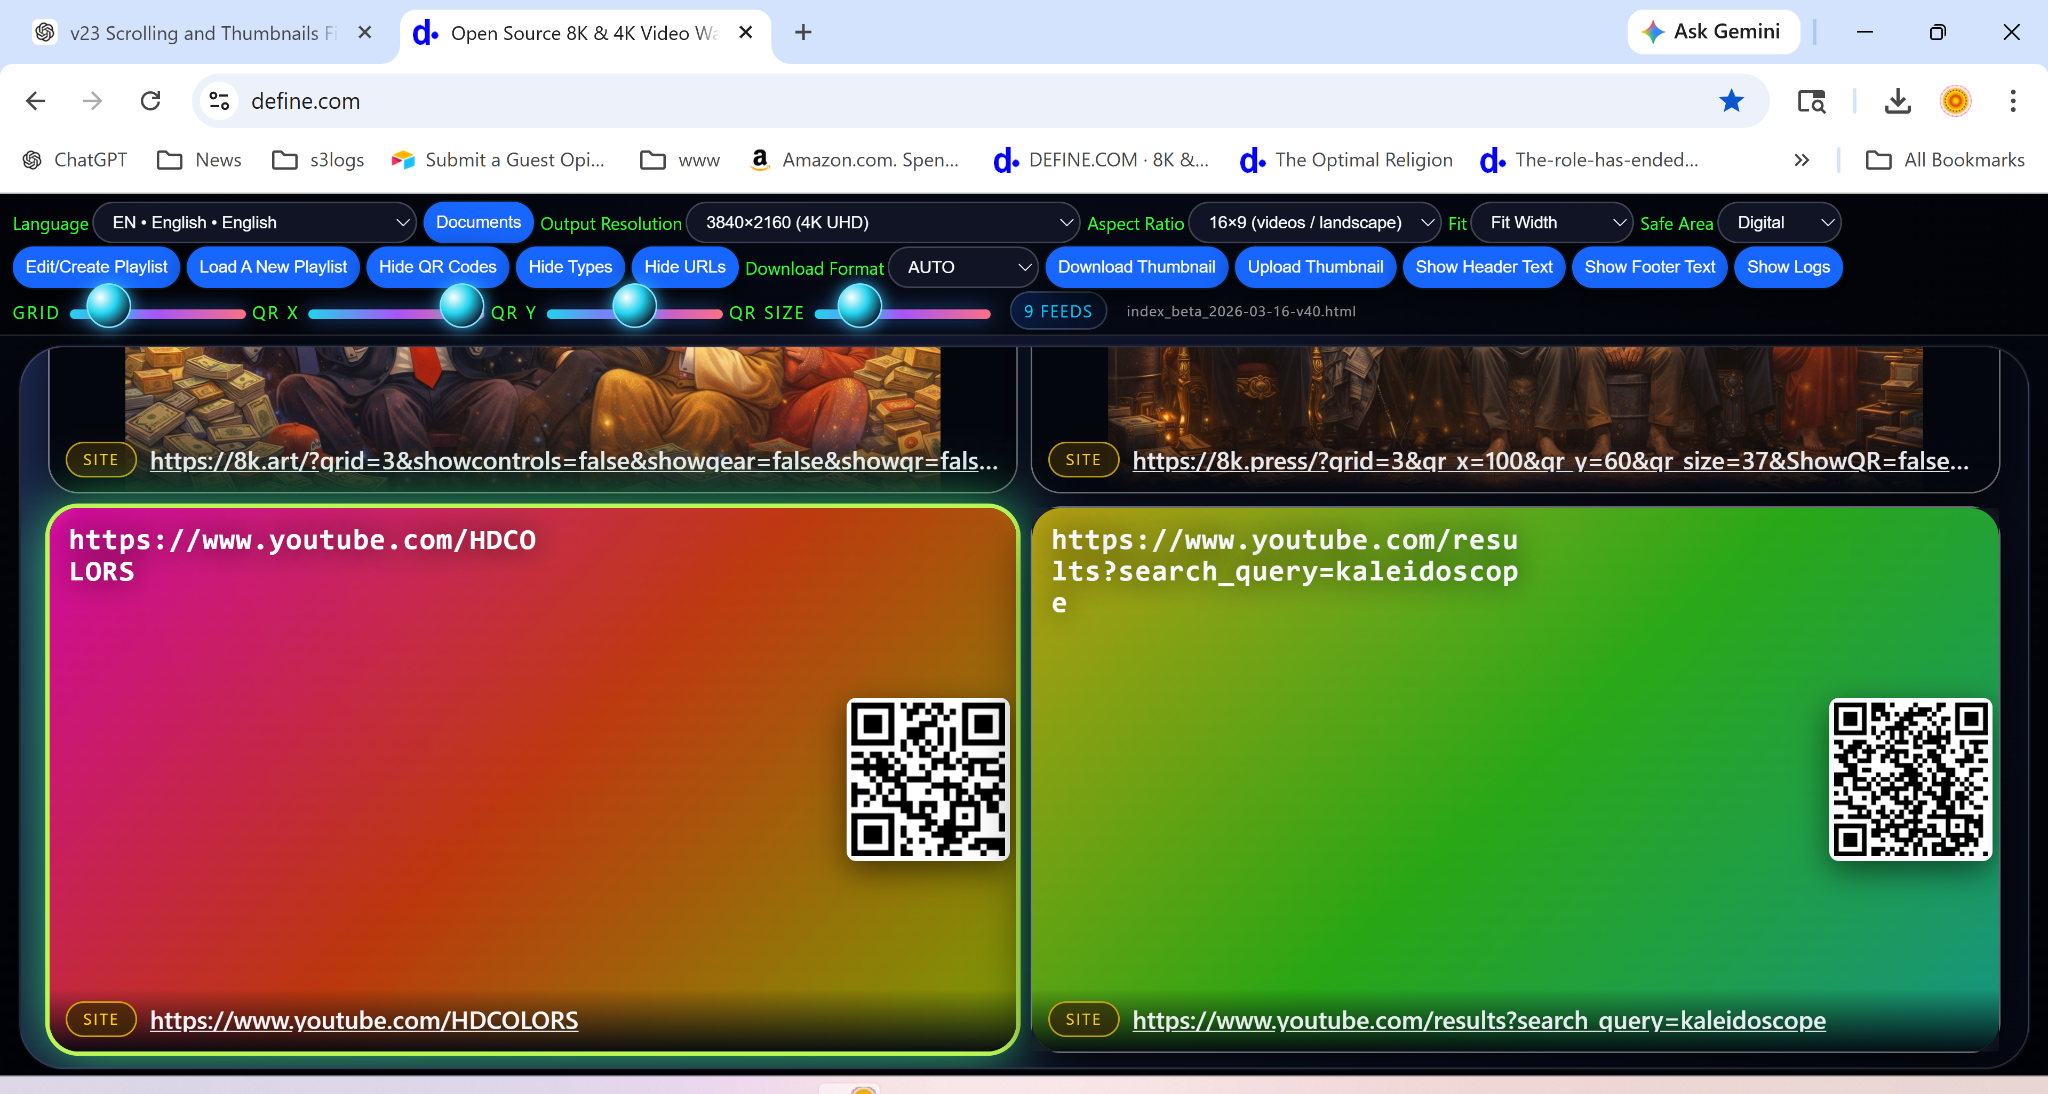2048x1094 pixels.
Task: Open the Download Format AUTO dropdown
Action: tap(963, 267)
